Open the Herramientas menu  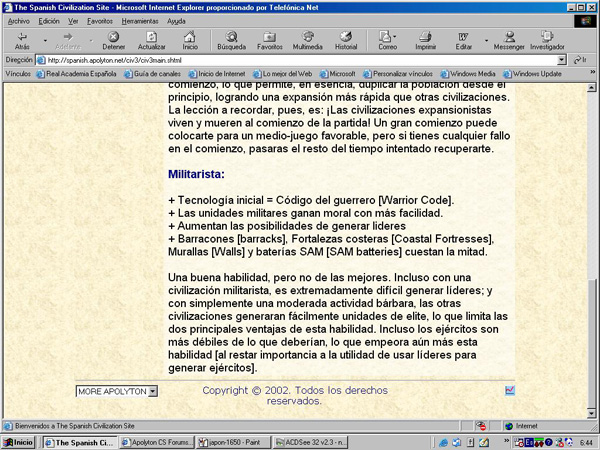tap(140, 20)
